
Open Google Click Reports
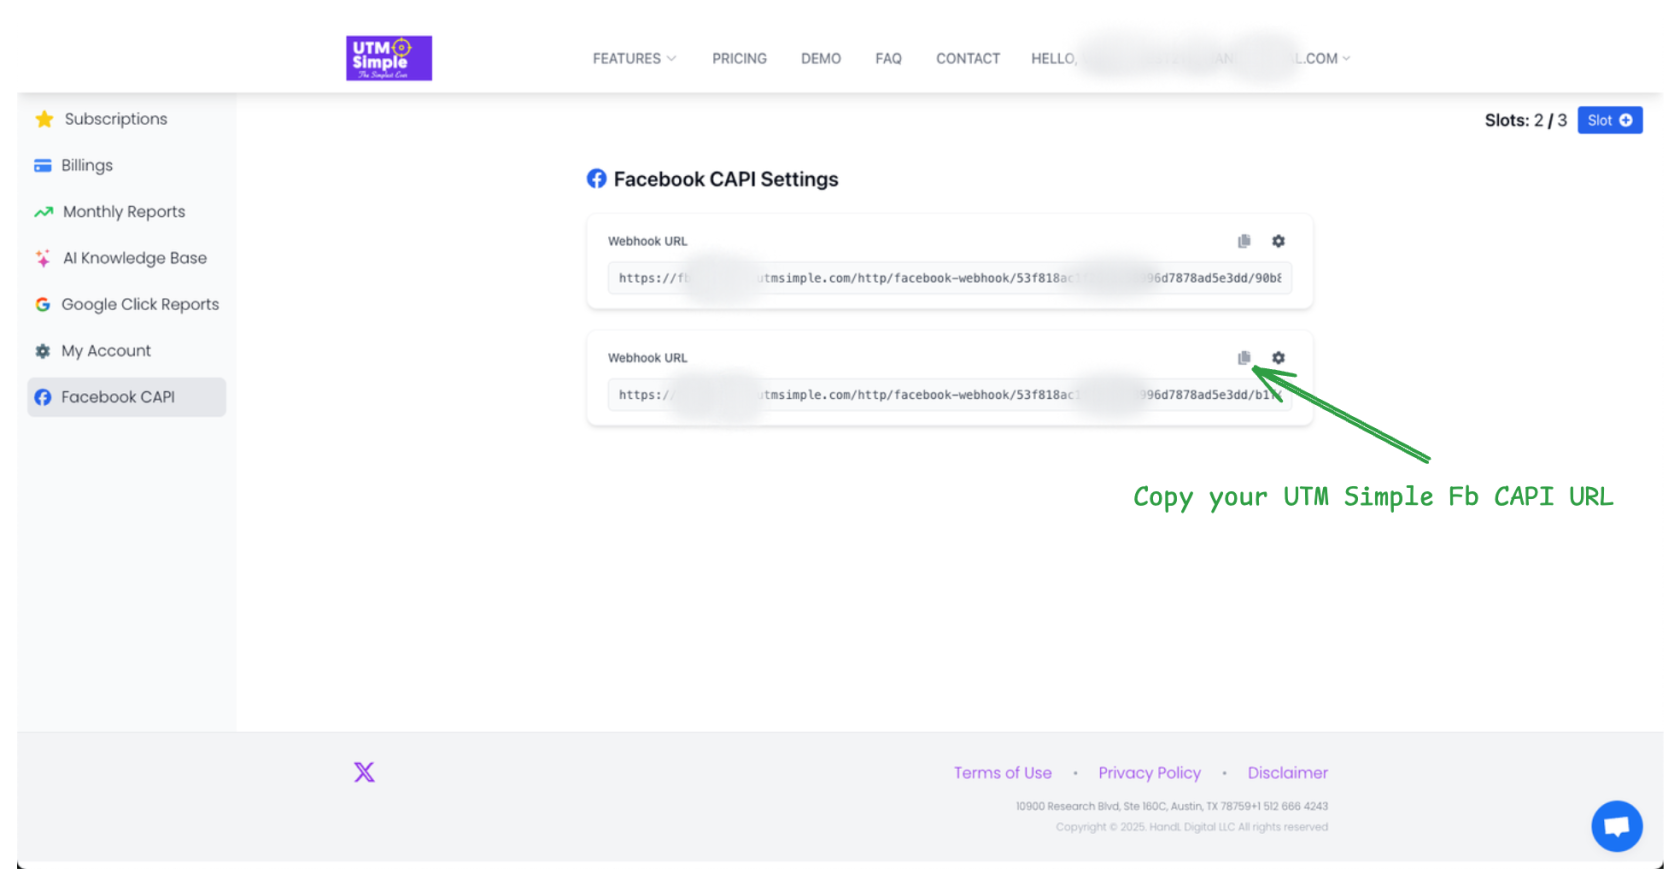click(x=139, y=305)
